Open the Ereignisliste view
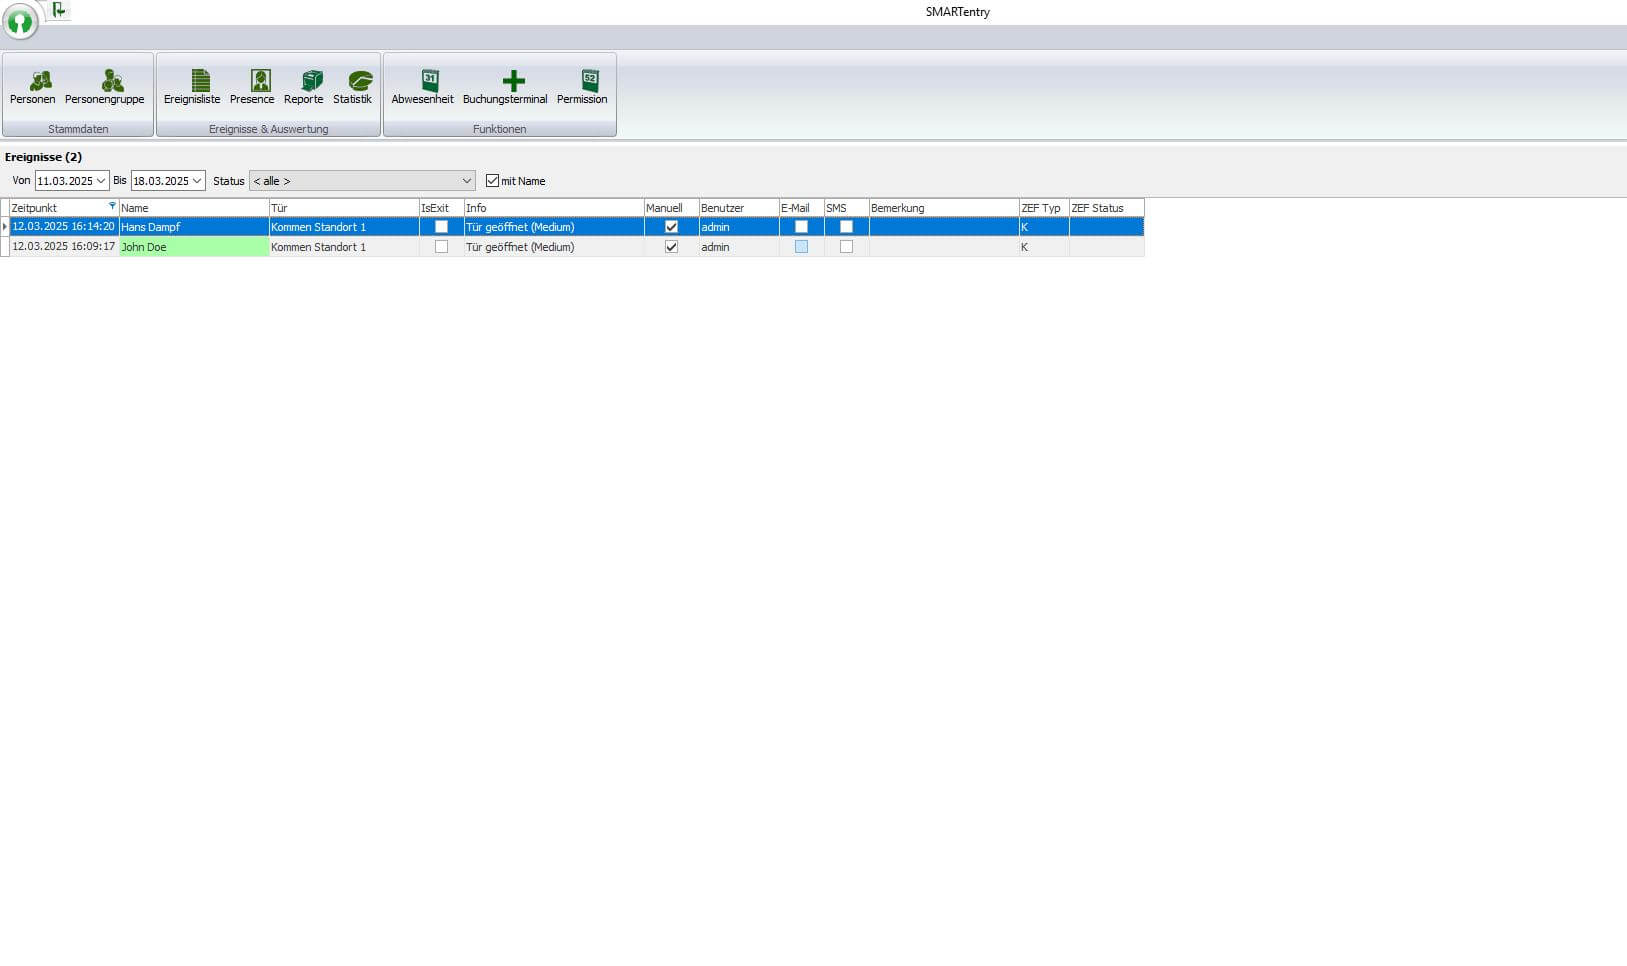1627x966 pixels. click(x=193, y=88)
